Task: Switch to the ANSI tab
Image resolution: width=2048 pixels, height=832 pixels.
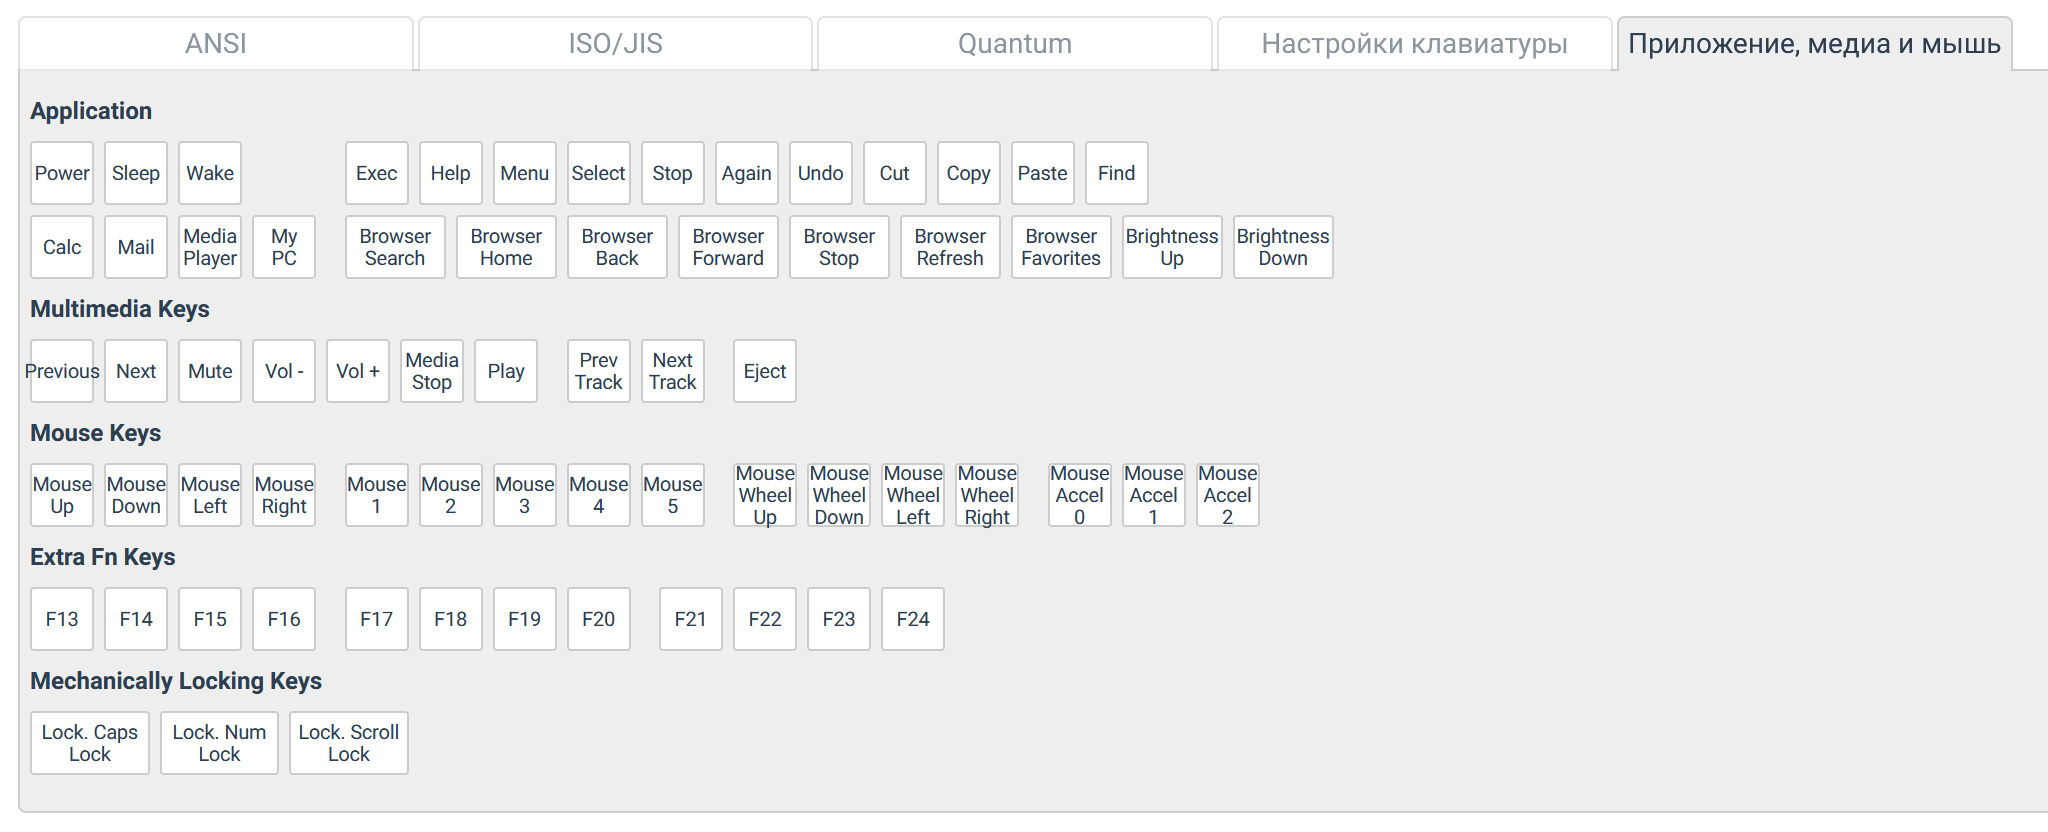Action: point(216,44)
